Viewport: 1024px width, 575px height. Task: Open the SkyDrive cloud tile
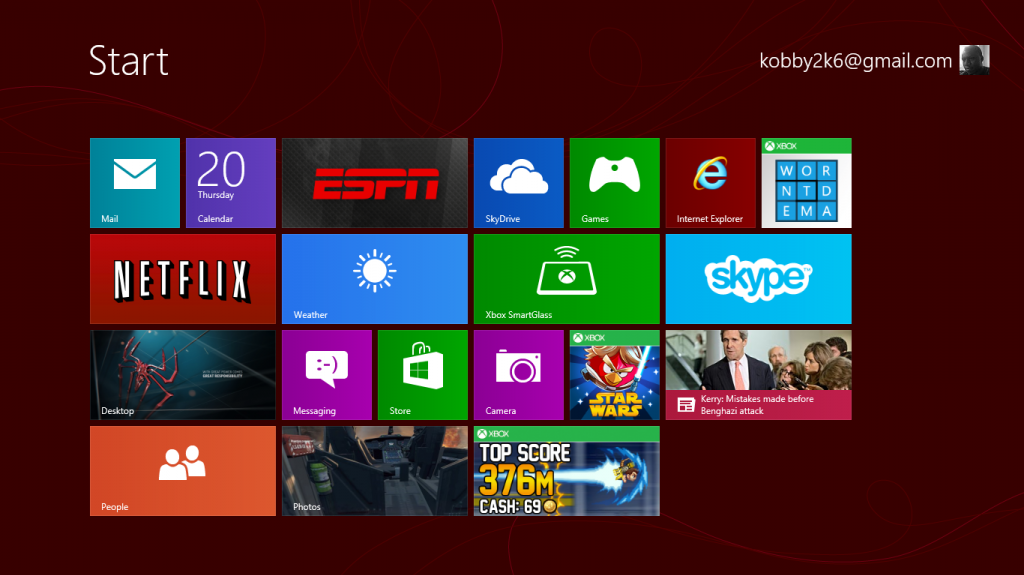tap(519, 183)
